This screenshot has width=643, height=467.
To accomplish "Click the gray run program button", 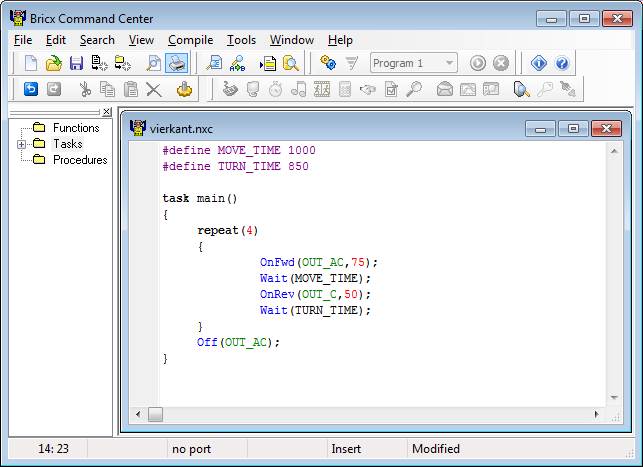I will 478,63.
